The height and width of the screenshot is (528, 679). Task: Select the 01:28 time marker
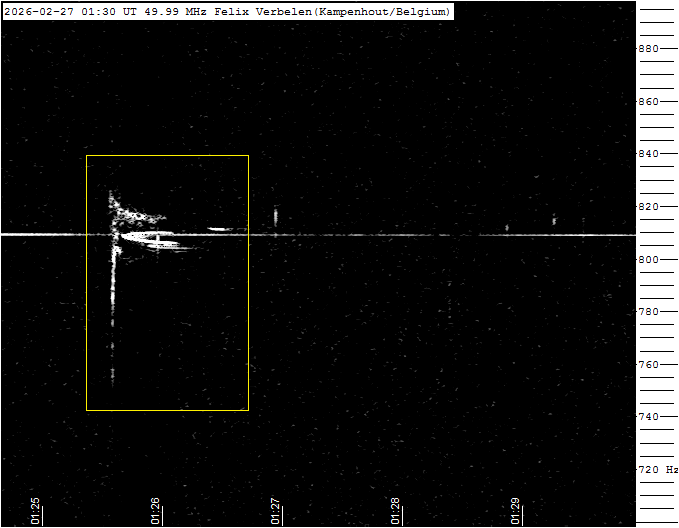395,510
